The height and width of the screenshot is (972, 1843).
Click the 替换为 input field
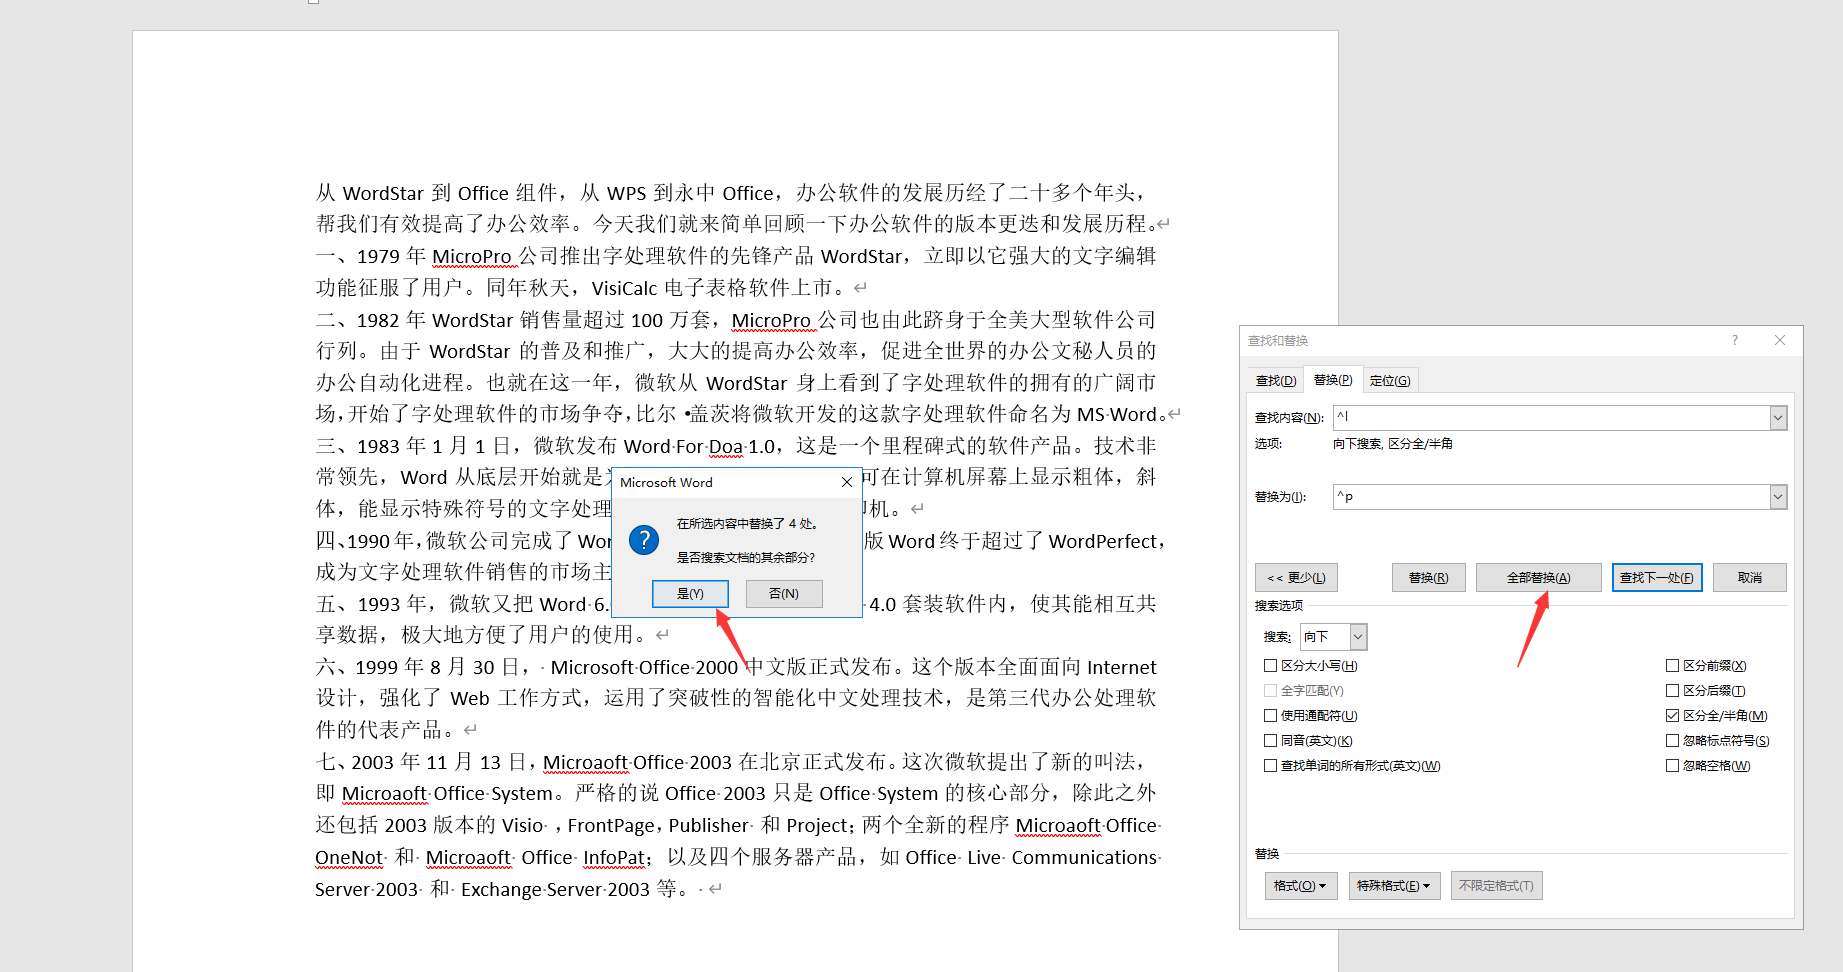pyautogui.click(x=1551, y=496)
